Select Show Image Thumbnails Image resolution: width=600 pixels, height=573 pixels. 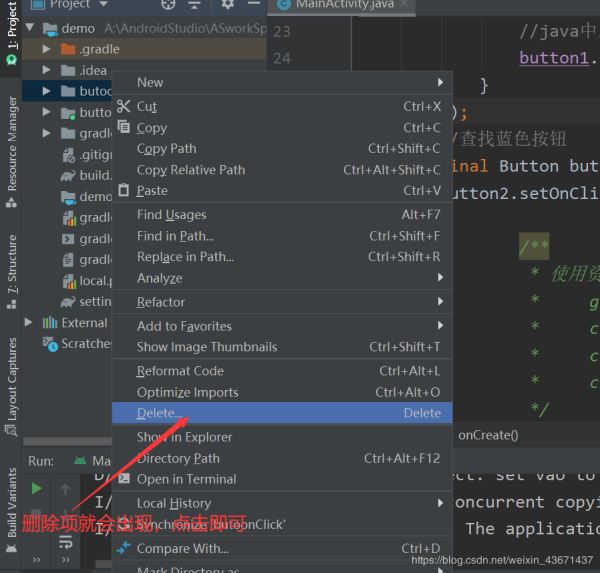[282, 347]
